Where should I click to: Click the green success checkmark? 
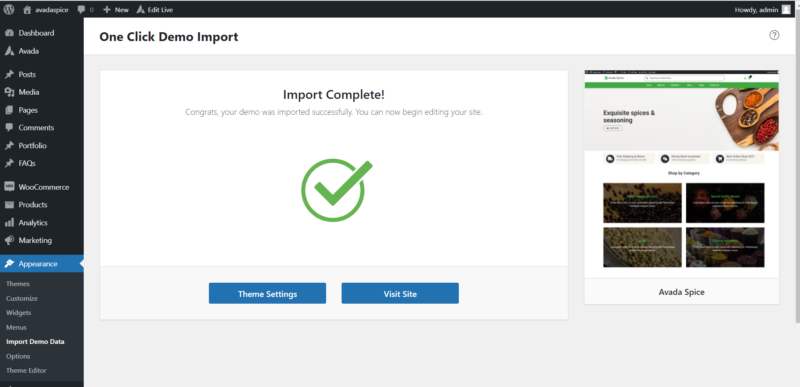pos(336,190)
